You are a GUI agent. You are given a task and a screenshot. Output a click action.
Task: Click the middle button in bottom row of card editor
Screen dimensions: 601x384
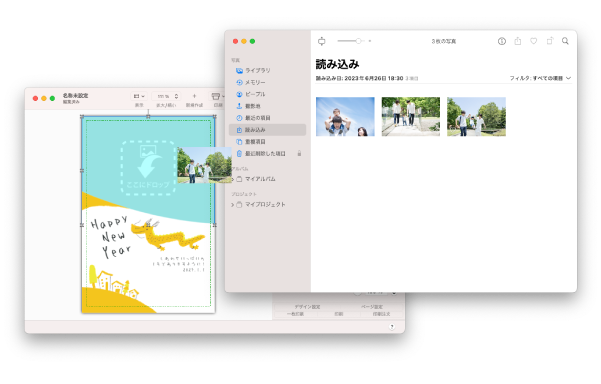339,314
